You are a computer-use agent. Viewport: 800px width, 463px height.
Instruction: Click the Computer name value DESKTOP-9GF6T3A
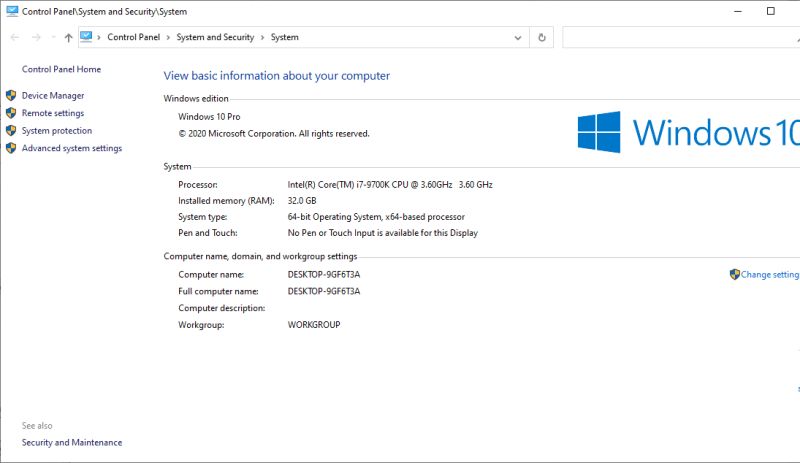tap(324, 275)
